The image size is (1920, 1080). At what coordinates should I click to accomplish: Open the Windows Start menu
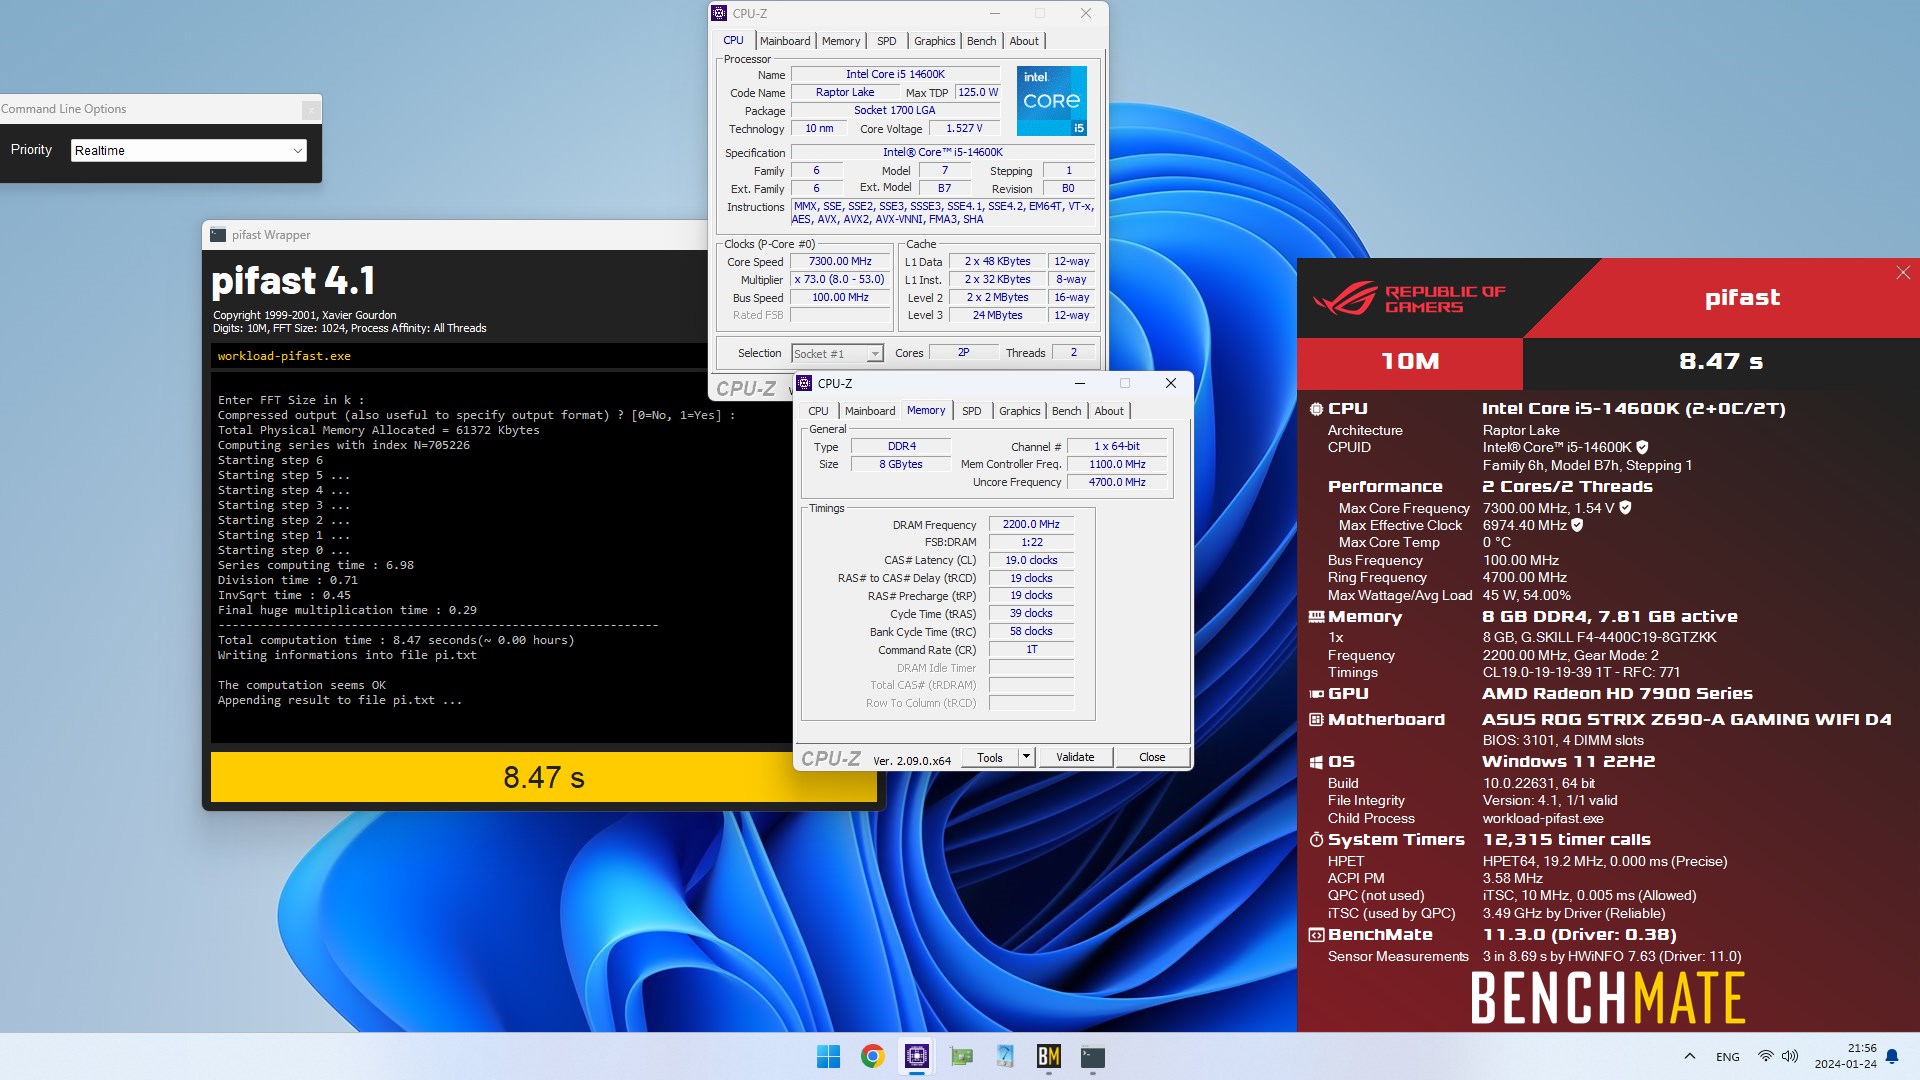click(828, 1056)
